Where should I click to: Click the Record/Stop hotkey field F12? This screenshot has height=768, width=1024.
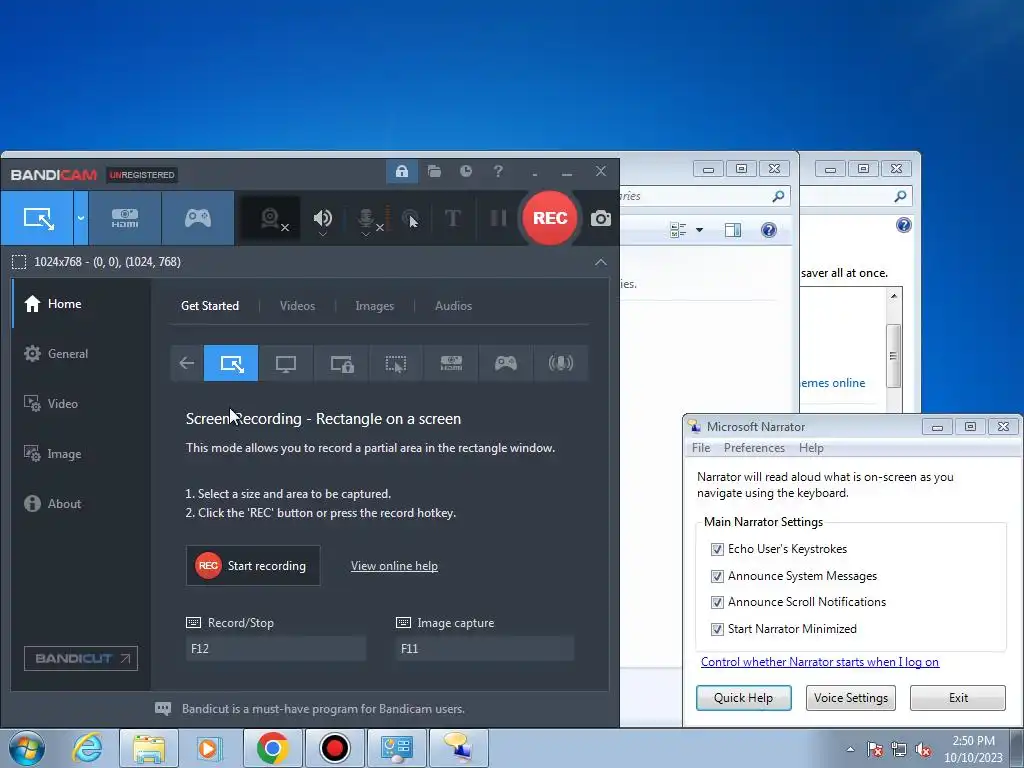pyautogui.click(x=276, y=648)
